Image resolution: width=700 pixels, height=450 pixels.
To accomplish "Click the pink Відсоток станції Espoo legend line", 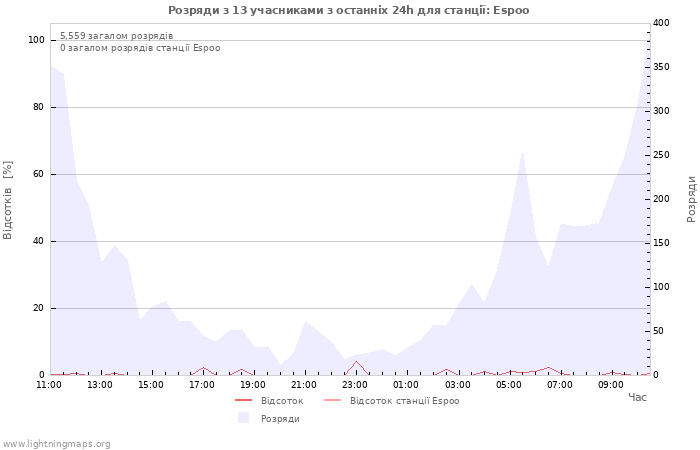I will tap(332, 401).
